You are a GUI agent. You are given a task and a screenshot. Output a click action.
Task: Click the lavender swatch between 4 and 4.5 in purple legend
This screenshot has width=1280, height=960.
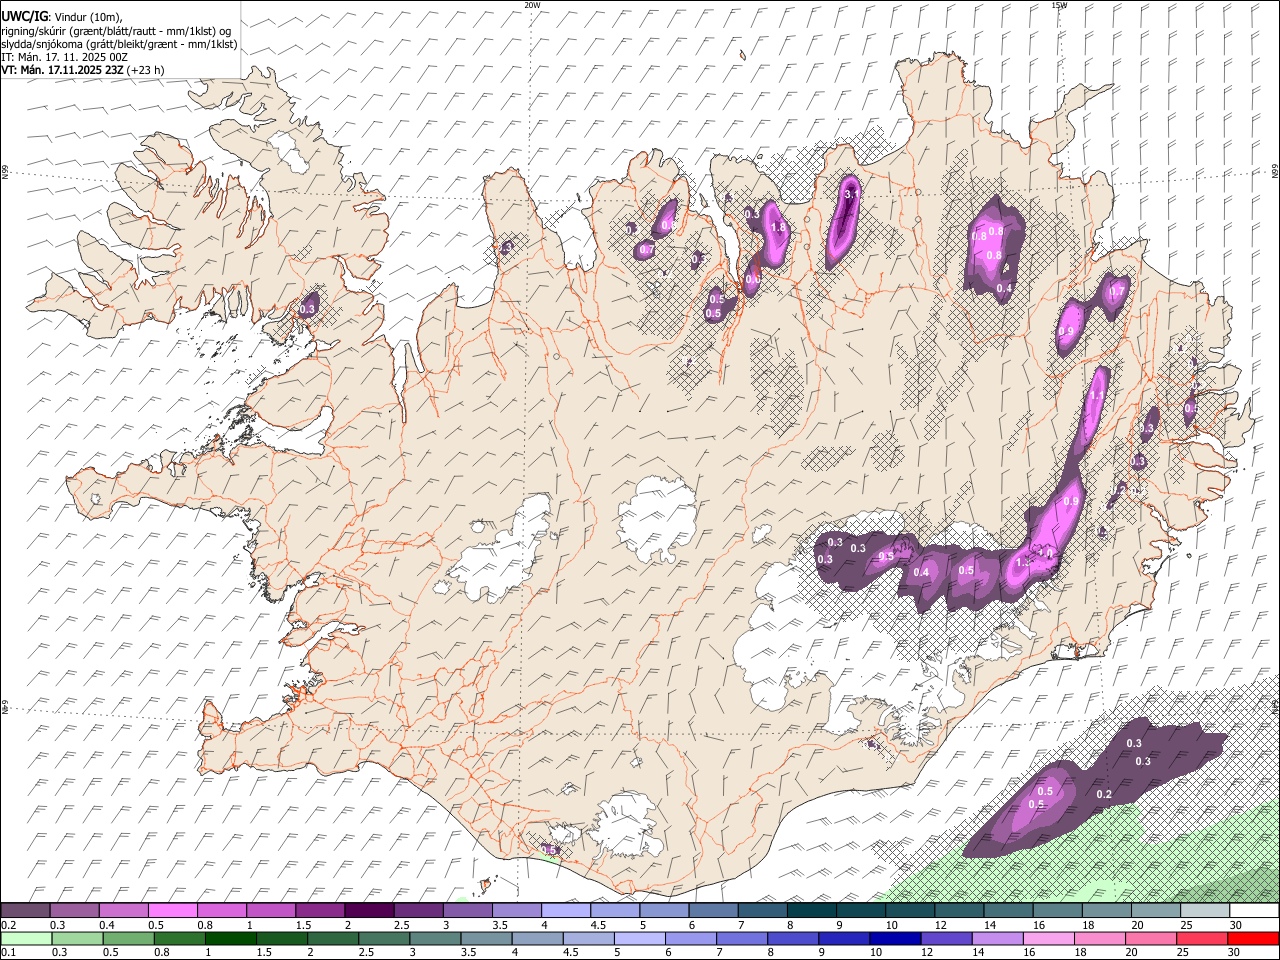pos(565,911)
